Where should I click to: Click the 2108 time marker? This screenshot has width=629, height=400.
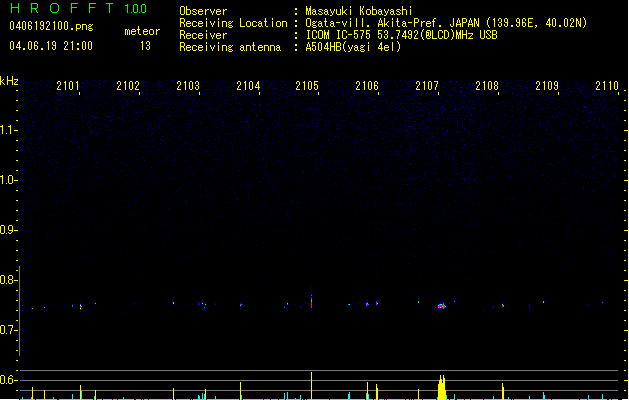click(x=487, y=85)
